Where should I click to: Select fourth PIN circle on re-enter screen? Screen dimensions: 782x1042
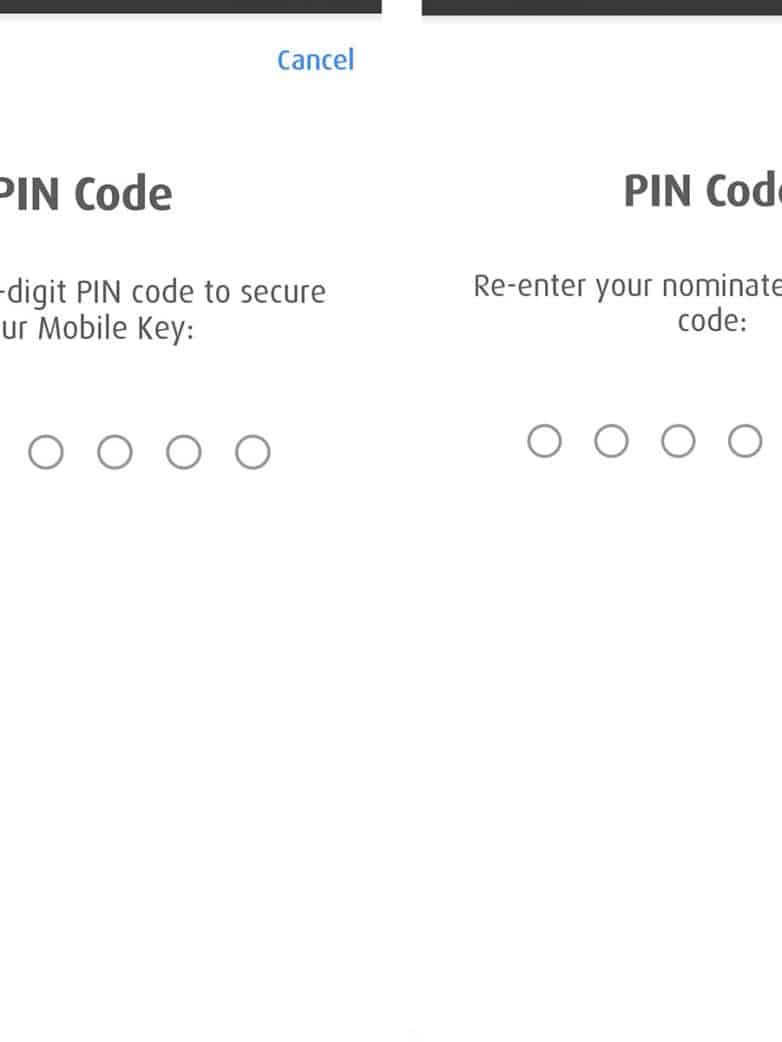[x=745, y=441]
